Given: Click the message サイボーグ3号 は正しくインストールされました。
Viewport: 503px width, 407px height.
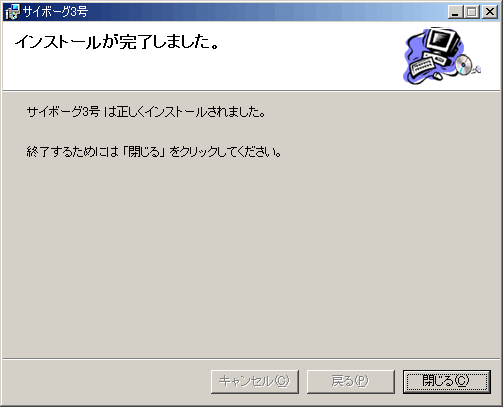Looking at the screenshot, I should pos(146,112).
